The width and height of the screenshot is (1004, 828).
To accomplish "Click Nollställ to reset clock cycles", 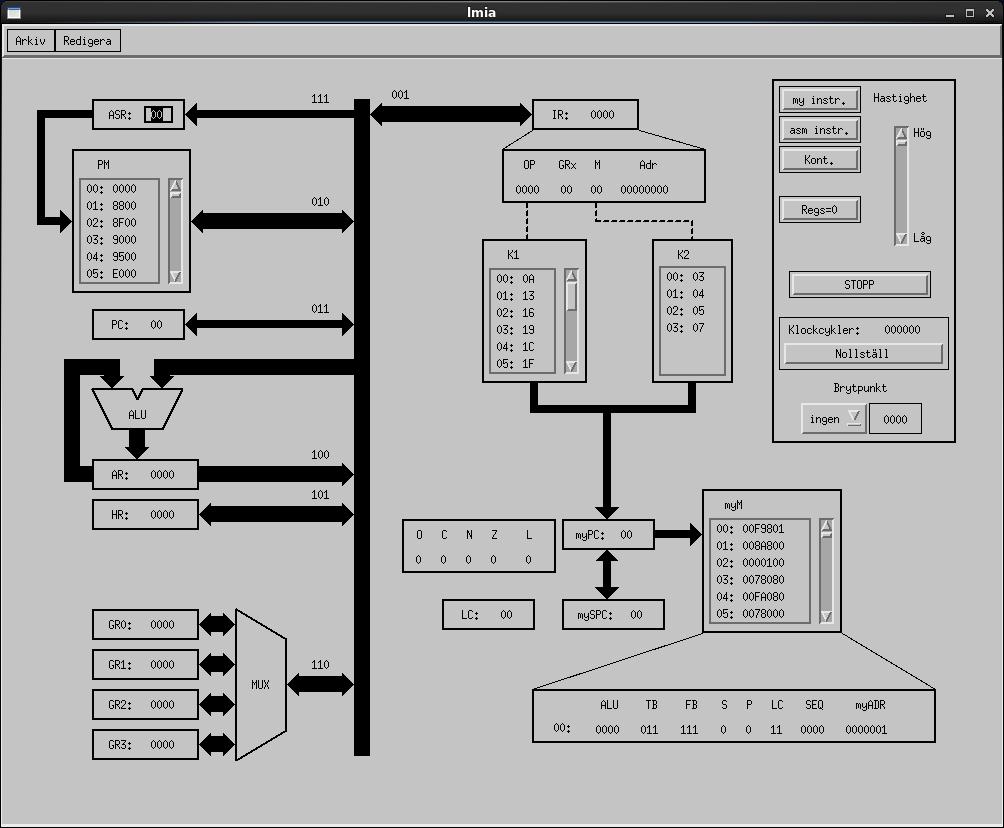I will (x=863, y=353).
